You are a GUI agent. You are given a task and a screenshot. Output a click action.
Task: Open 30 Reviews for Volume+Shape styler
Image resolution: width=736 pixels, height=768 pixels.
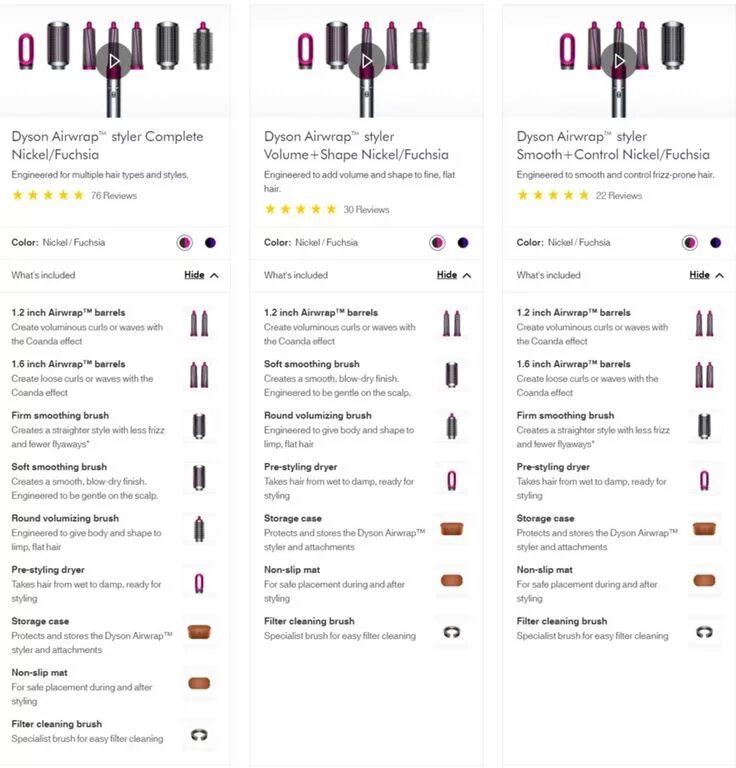point(366,210)
